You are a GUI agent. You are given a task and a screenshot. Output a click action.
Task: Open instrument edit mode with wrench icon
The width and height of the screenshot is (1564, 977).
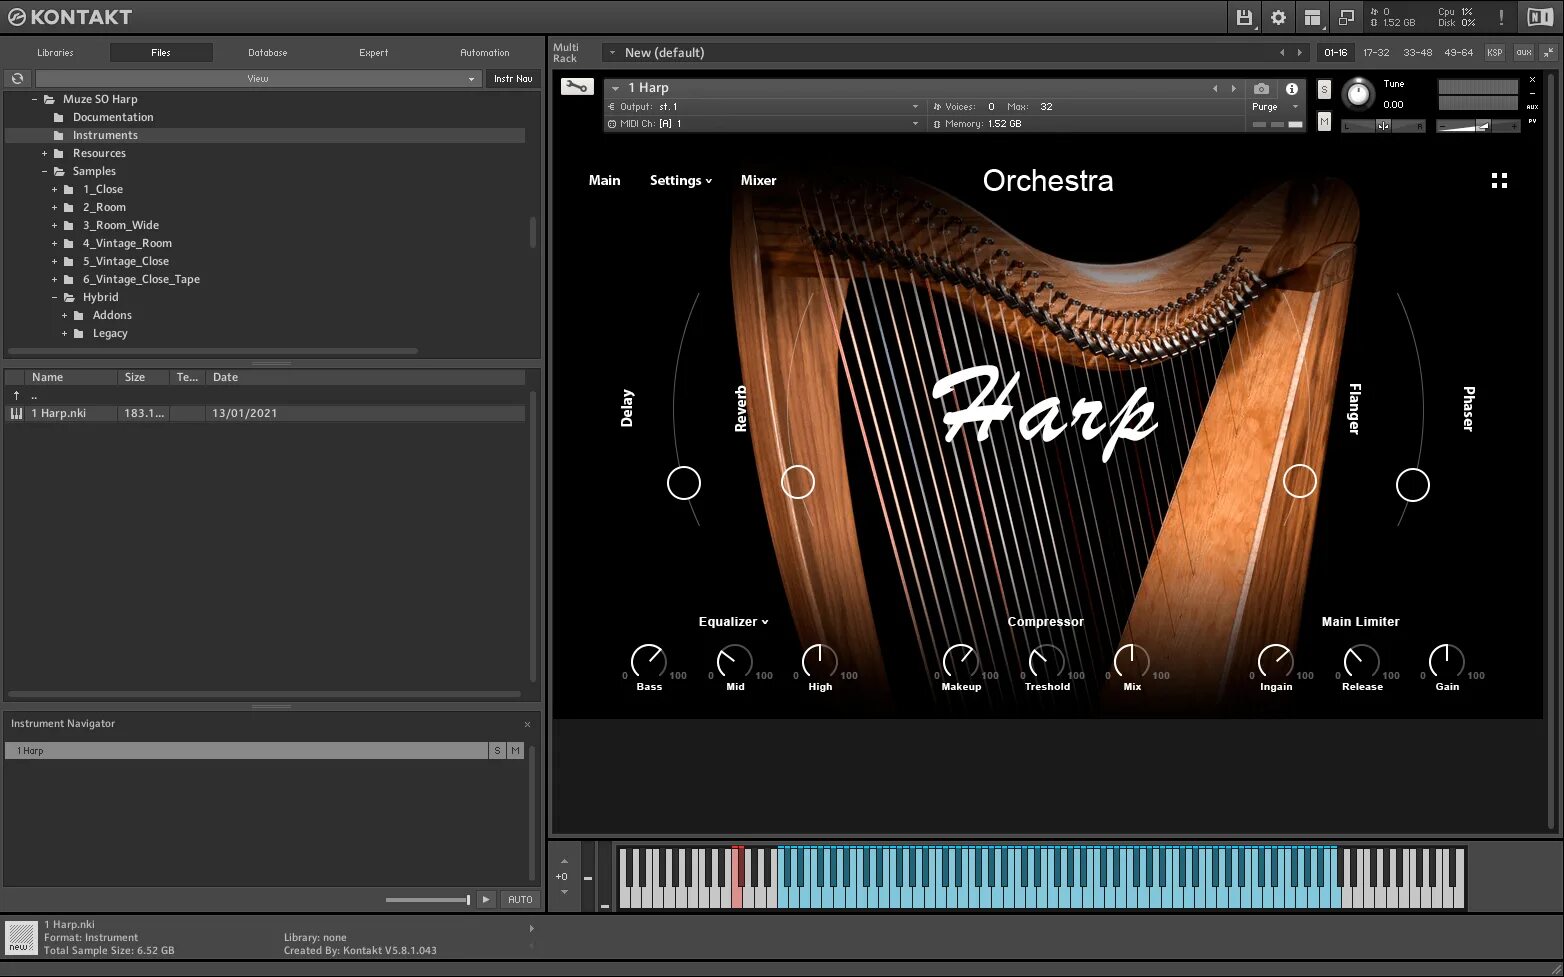[x=577, y=87]
